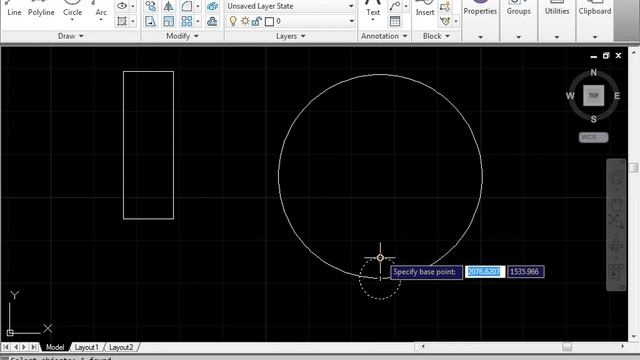The image size is (640, 360).
Task: Open the Clipboard panel dropdown
Action: pyautogui.click(x=595, y=37)
